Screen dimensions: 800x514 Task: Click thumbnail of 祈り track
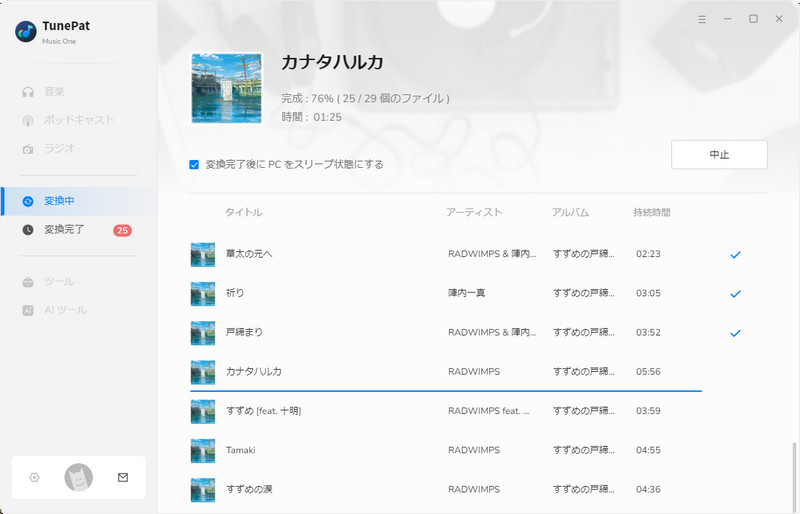(203, 293)
